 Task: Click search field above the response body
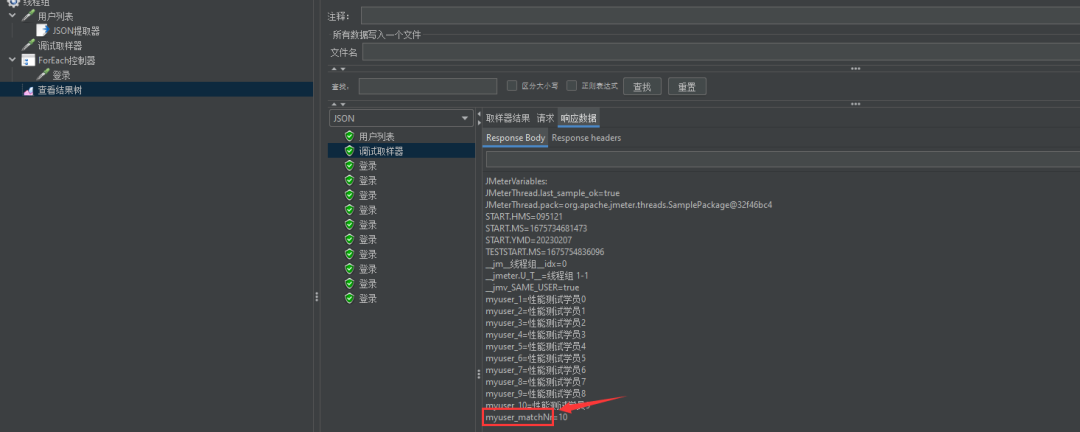click(782, 160)
